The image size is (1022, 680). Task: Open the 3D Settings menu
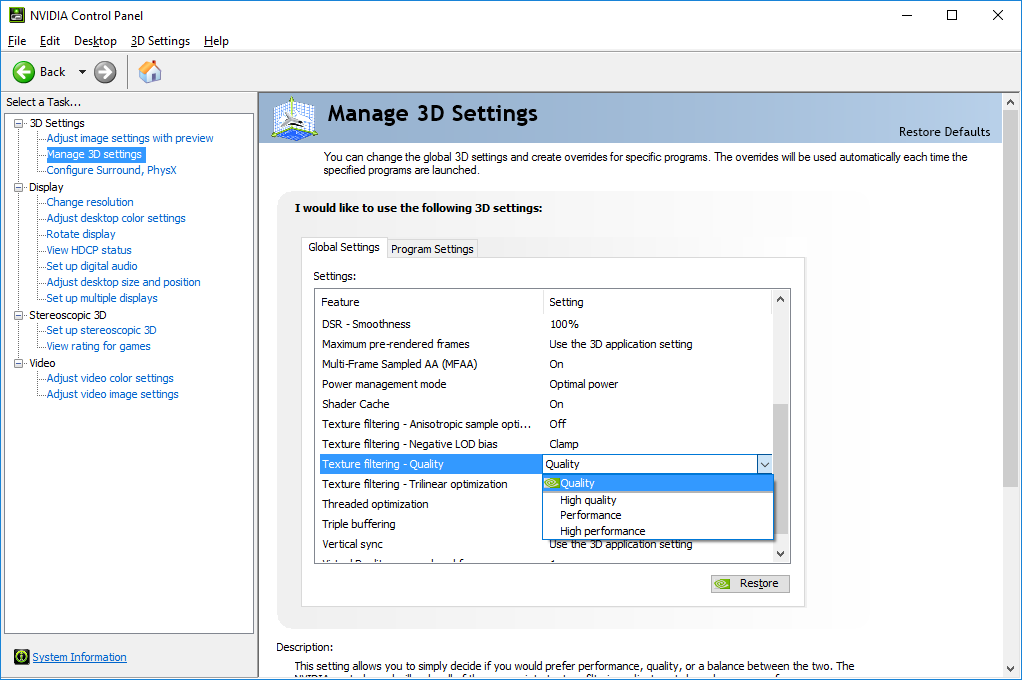[x=160, y=41]
